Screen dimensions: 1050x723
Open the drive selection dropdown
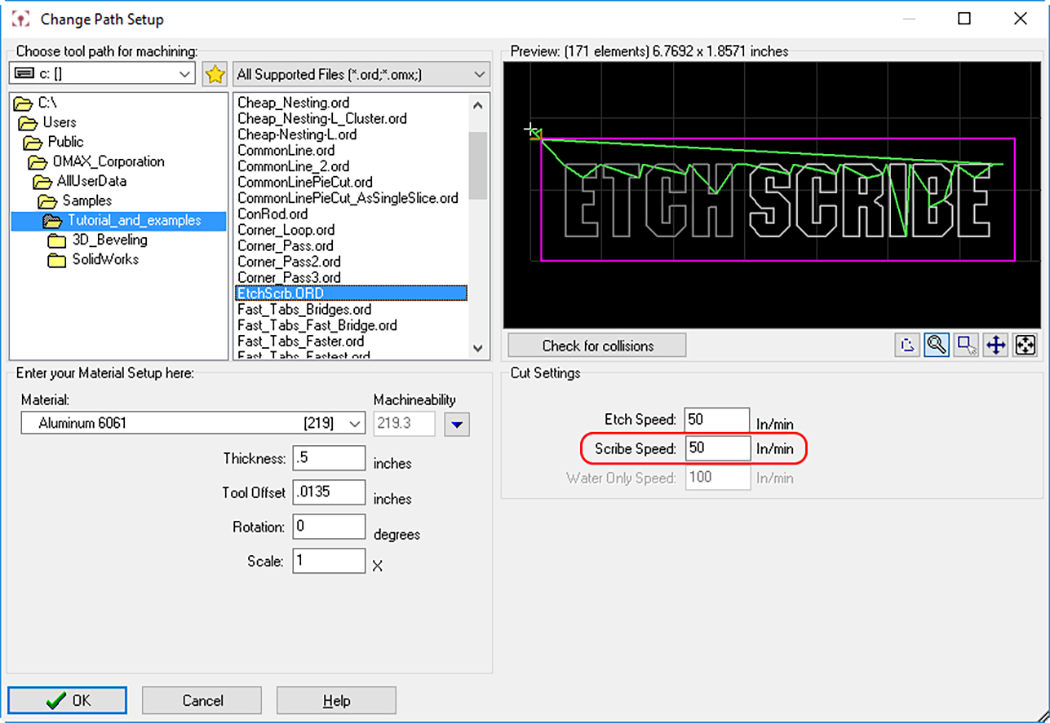coord(184,74)
